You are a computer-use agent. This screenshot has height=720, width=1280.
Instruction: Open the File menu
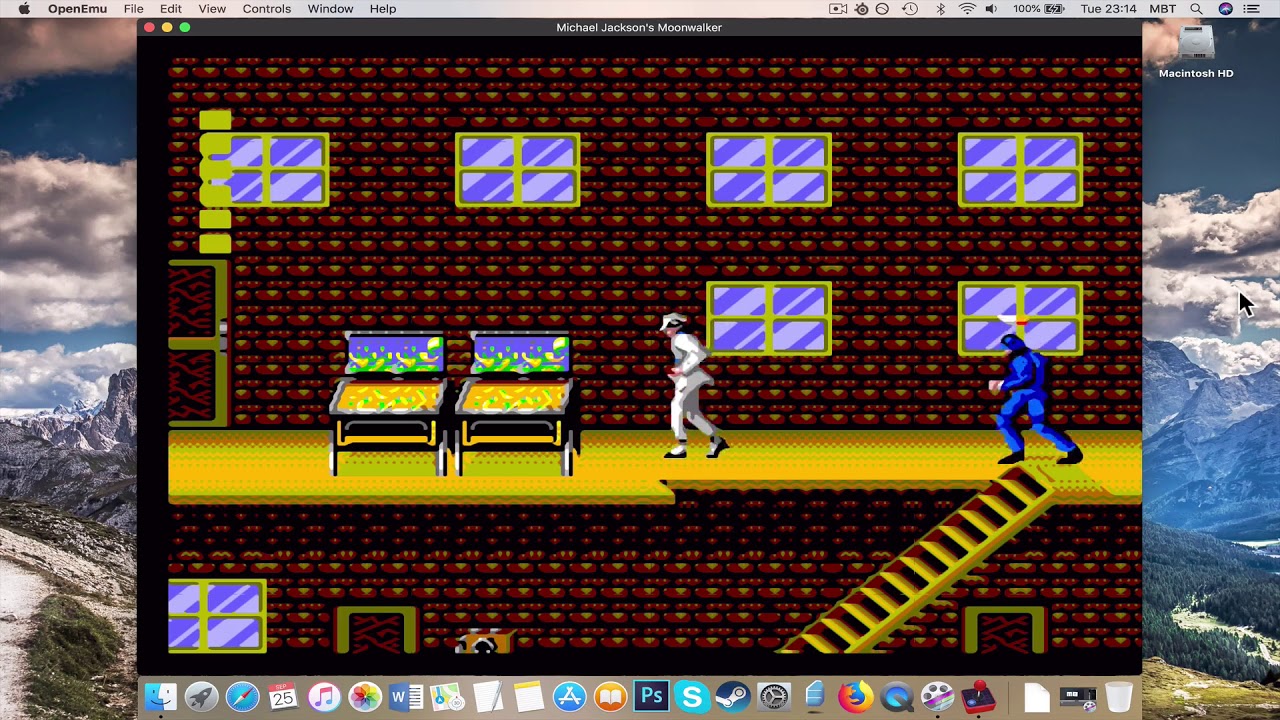[133, 9]
